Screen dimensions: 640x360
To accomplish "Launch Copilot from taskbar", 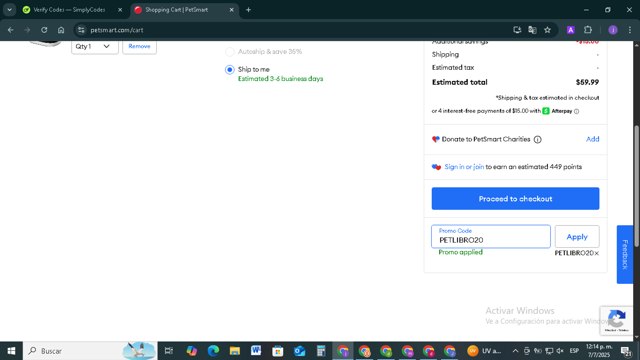I will tap(191, 351).
